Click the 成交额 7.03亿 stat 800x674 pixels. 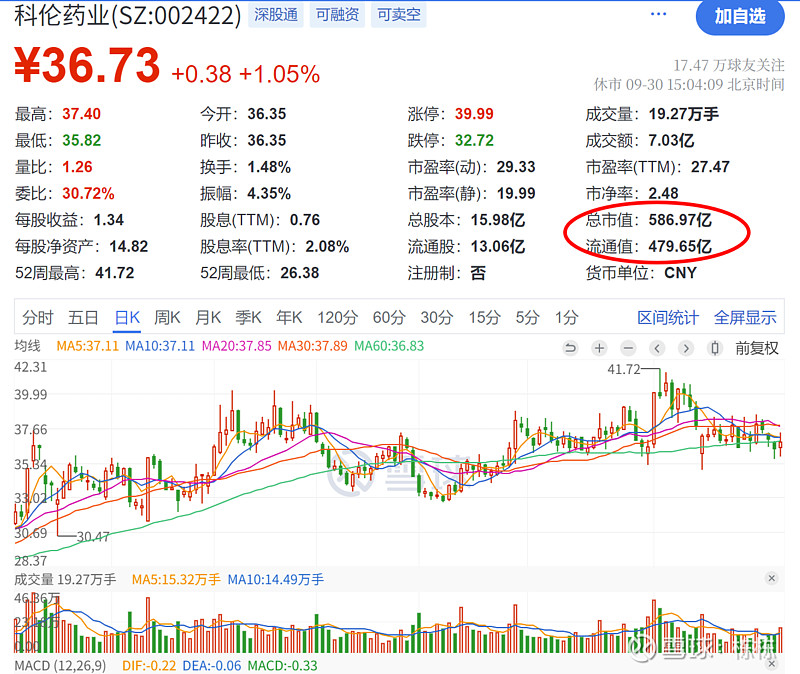click(640, 140)
